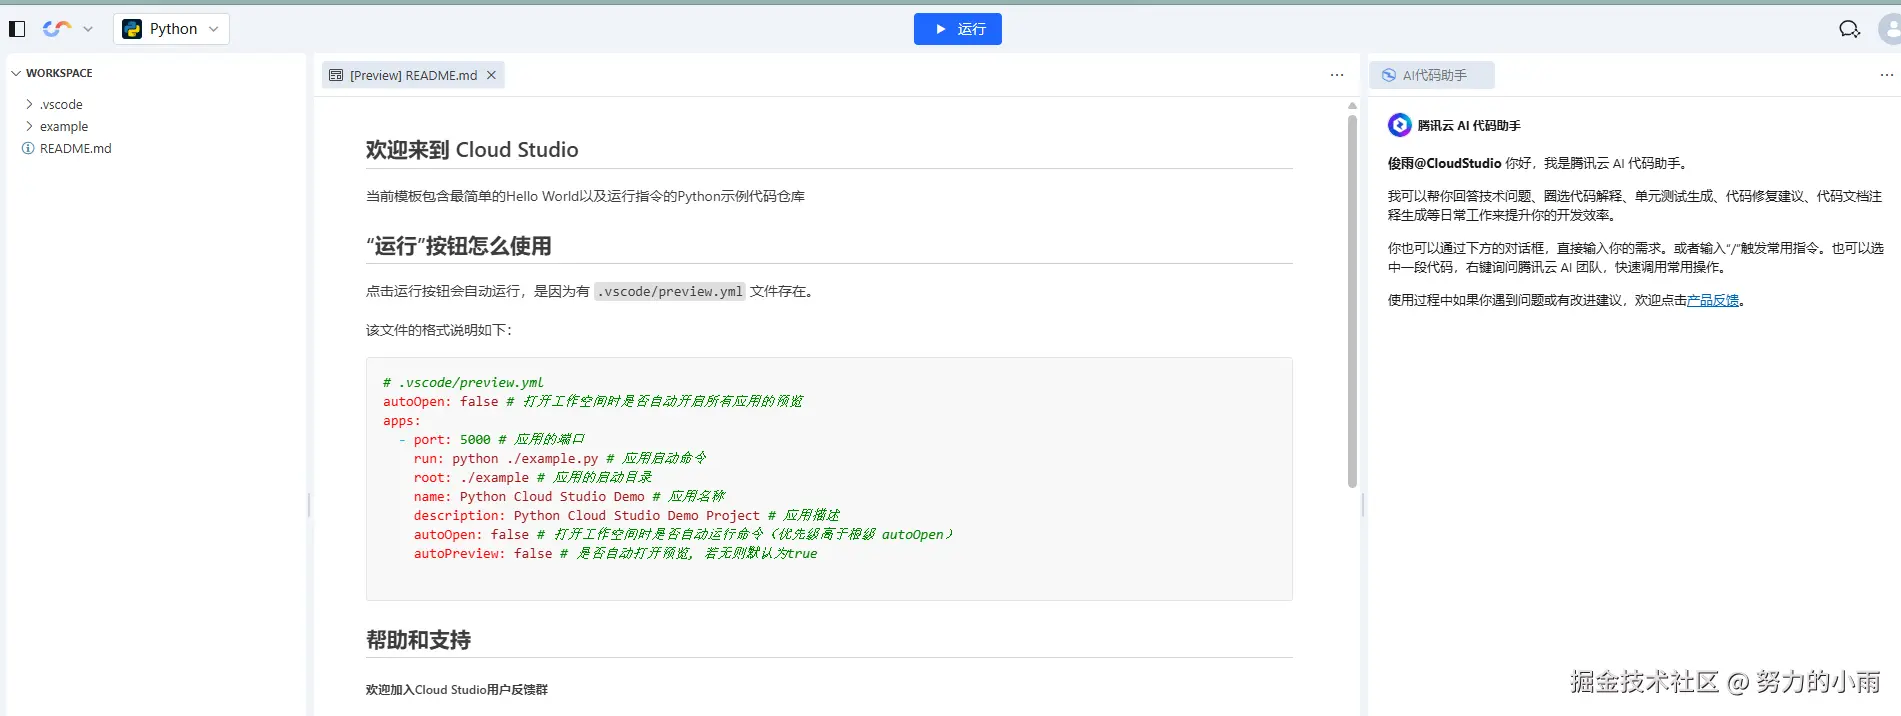
Task: Click the 腾讯云 AI 代码助手 avatar icon
Action: click(1400, 125)
